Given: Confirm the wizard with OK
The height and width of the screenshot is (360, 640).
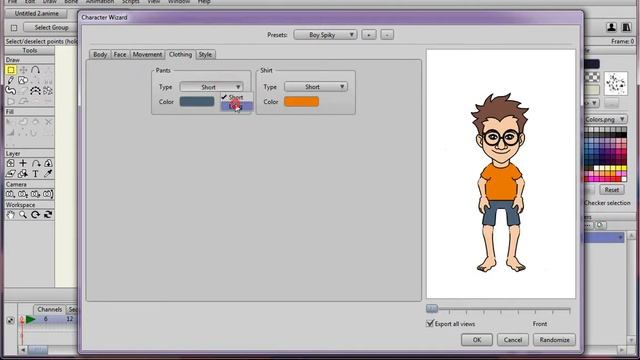Looking at the screenshot, I should pos(477,340).
